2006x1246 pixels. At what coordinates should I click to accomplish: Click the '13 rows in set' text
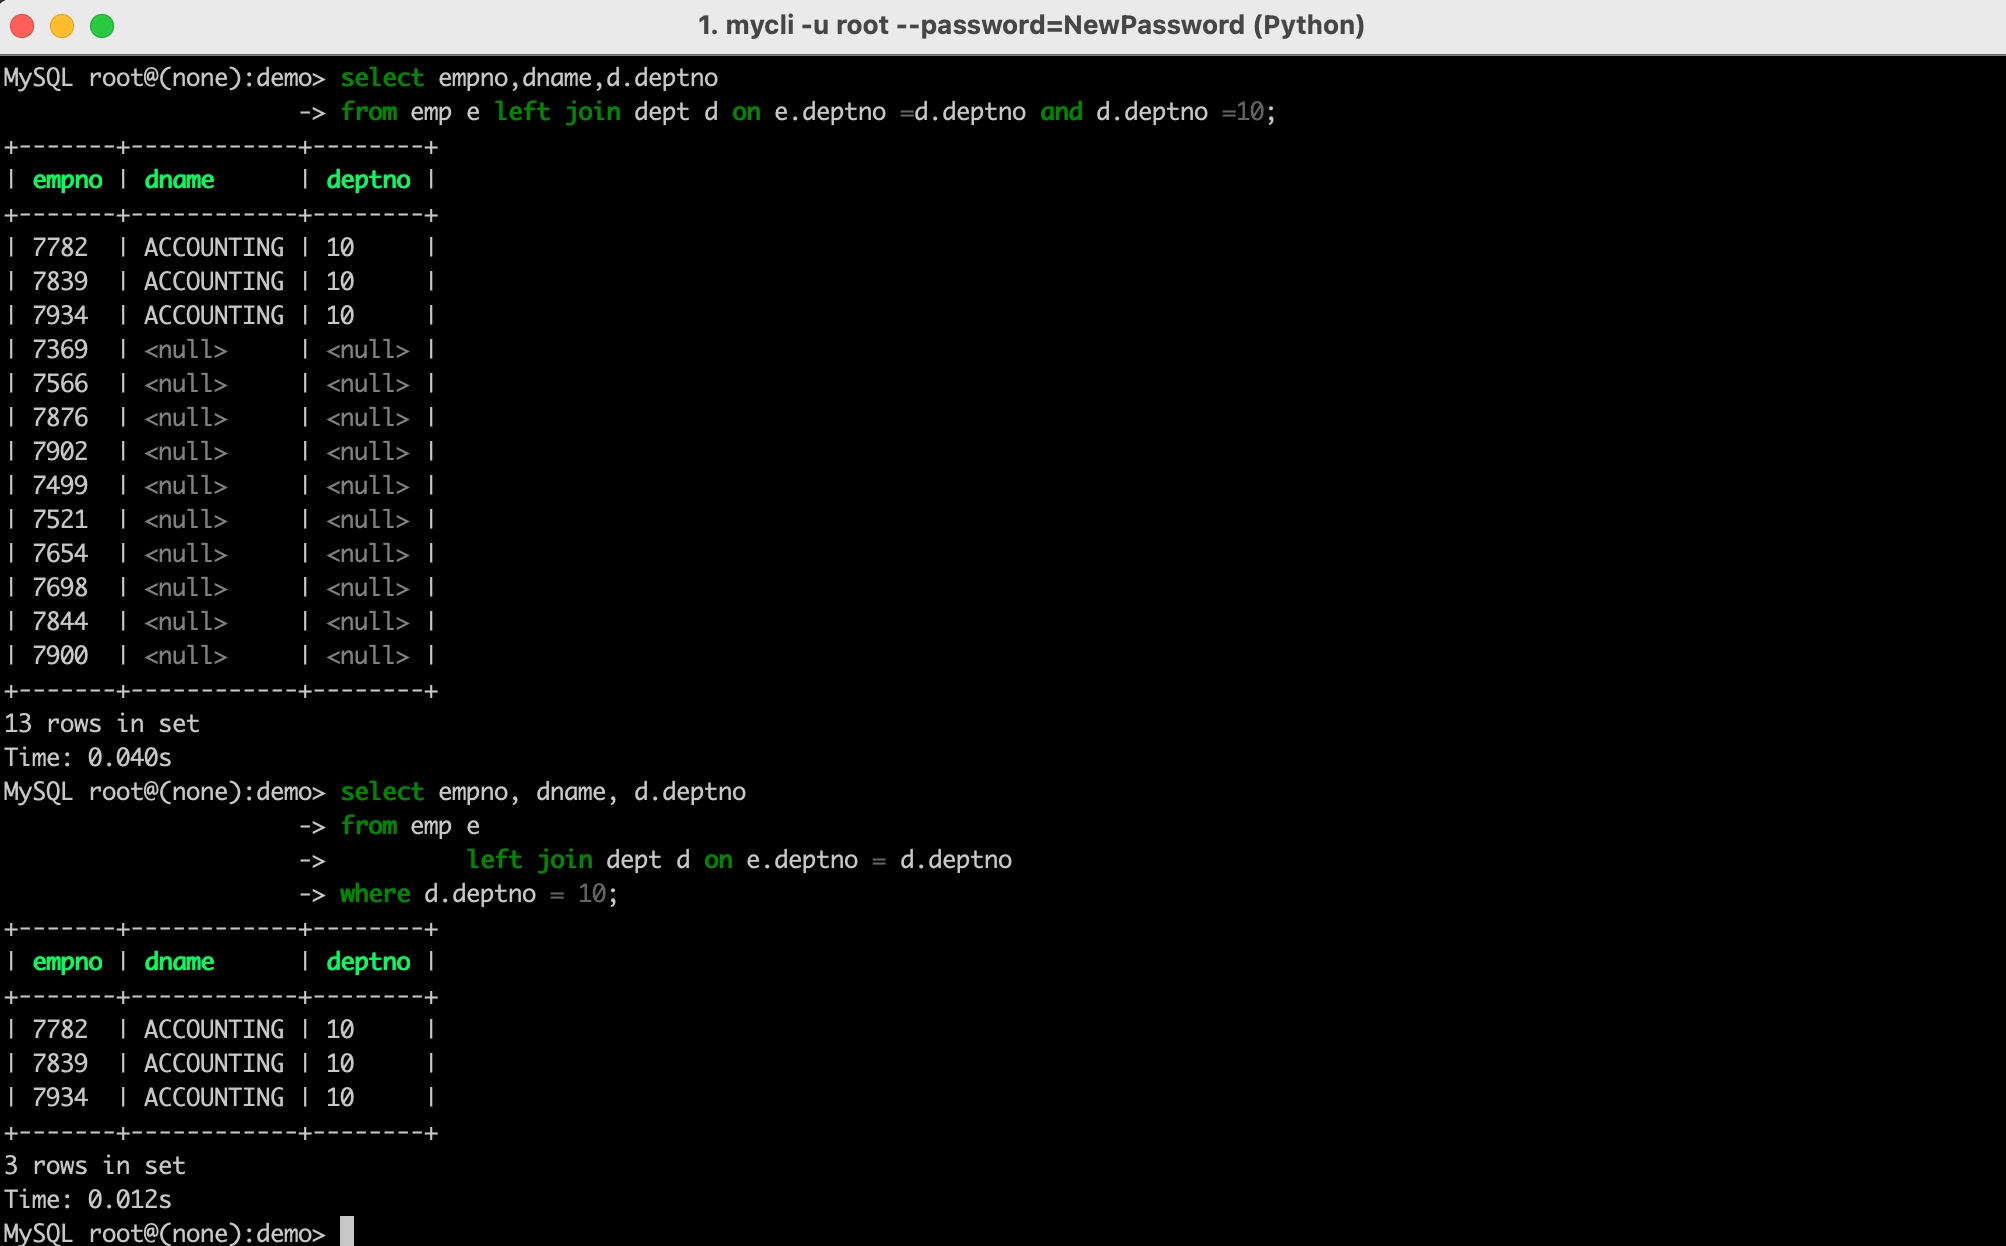pyautogui.click(x=102, y=724)
